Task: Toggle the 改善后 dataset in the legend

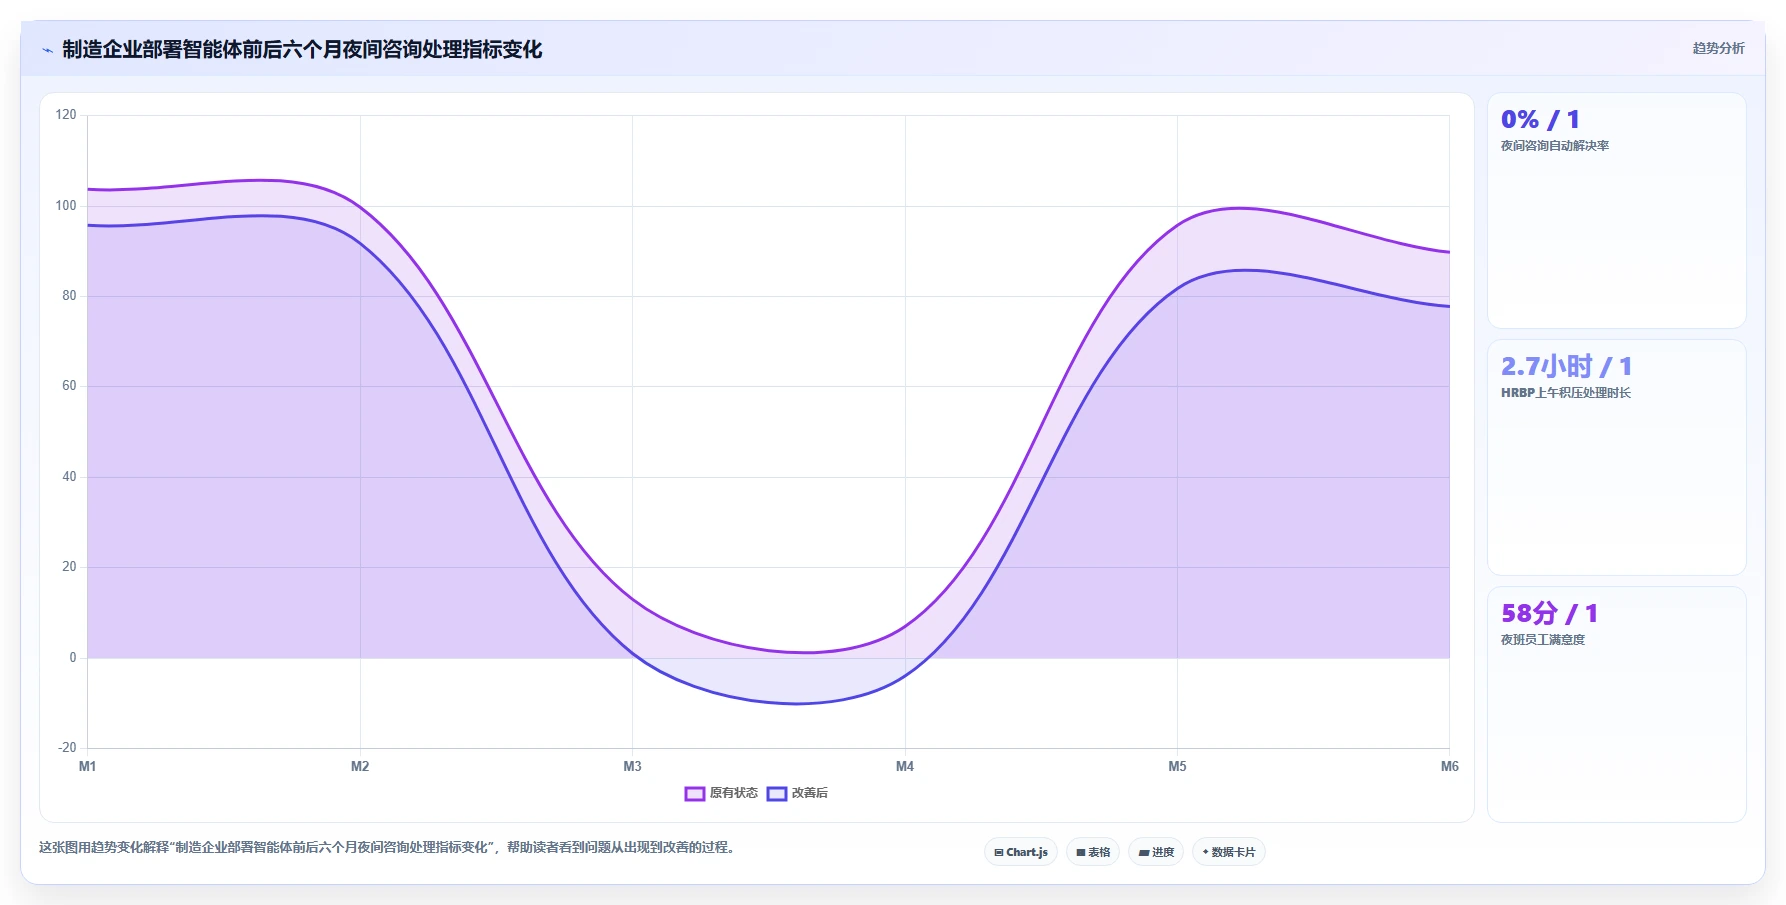Action: point(797,793)
